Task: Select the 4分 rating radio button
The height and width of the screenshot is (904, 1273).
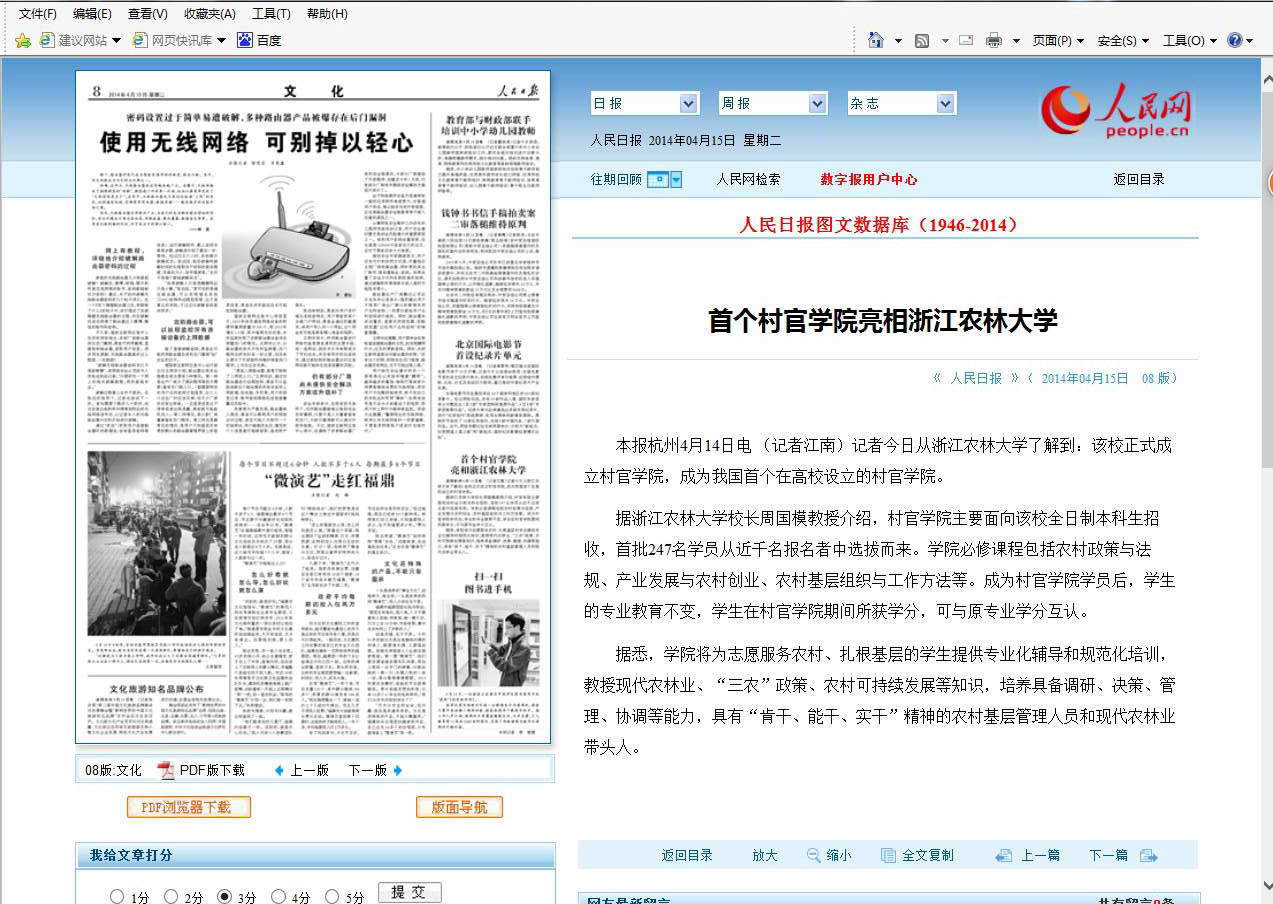Action: pos(278,897)
